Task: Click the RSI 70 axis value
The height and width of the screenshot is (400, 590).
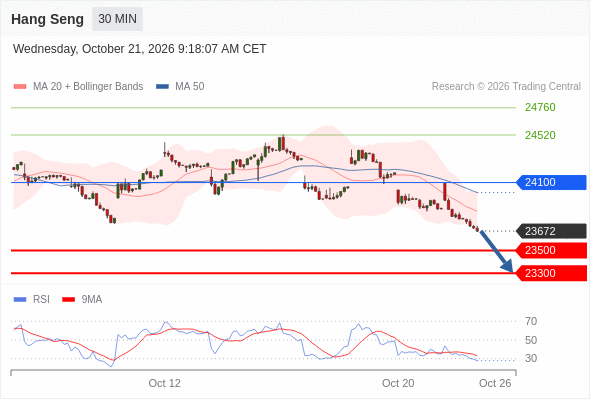Action: tap(531, 321)
